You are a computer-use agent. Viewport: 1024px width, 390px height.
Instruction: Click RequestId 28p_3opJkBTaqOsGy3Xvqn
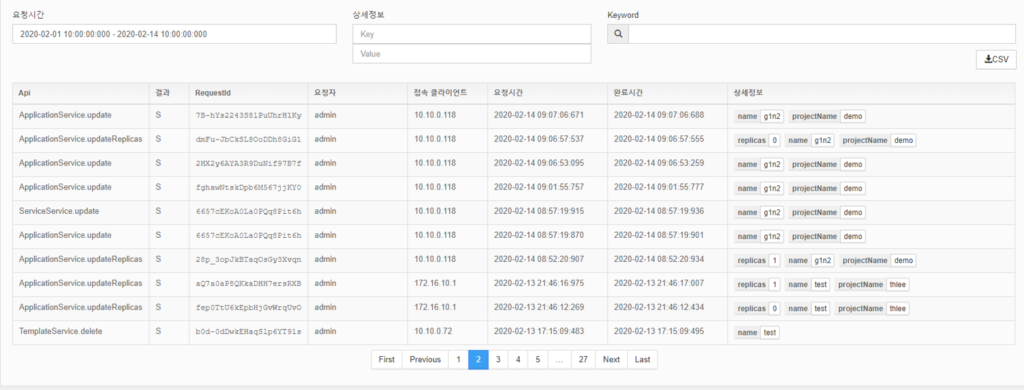point(248,260)
